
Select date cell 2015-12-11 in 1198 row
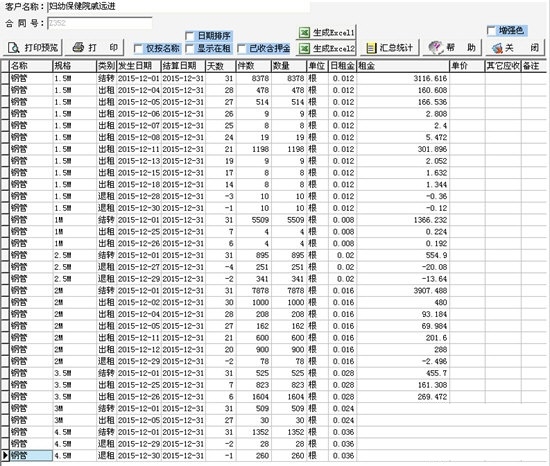[x=139, y=149]
